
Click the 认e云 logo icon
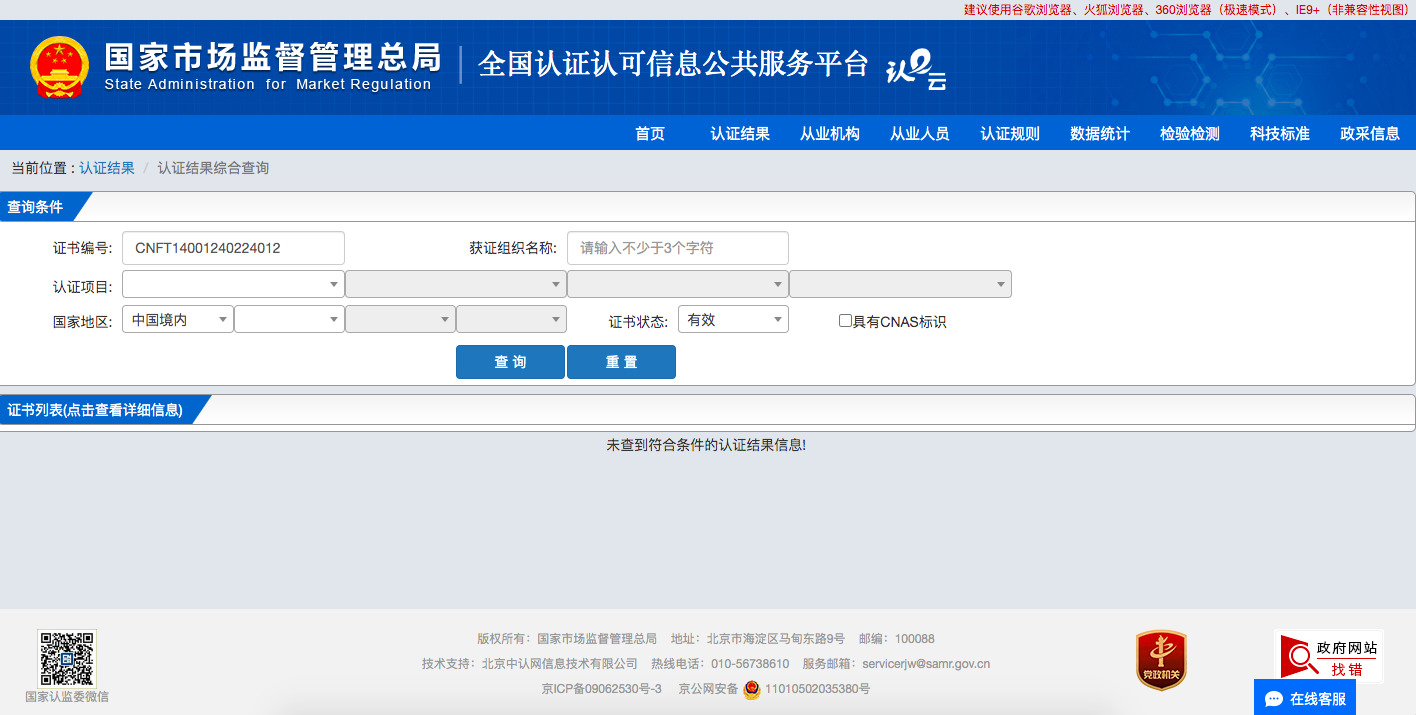tap(916, 70)
